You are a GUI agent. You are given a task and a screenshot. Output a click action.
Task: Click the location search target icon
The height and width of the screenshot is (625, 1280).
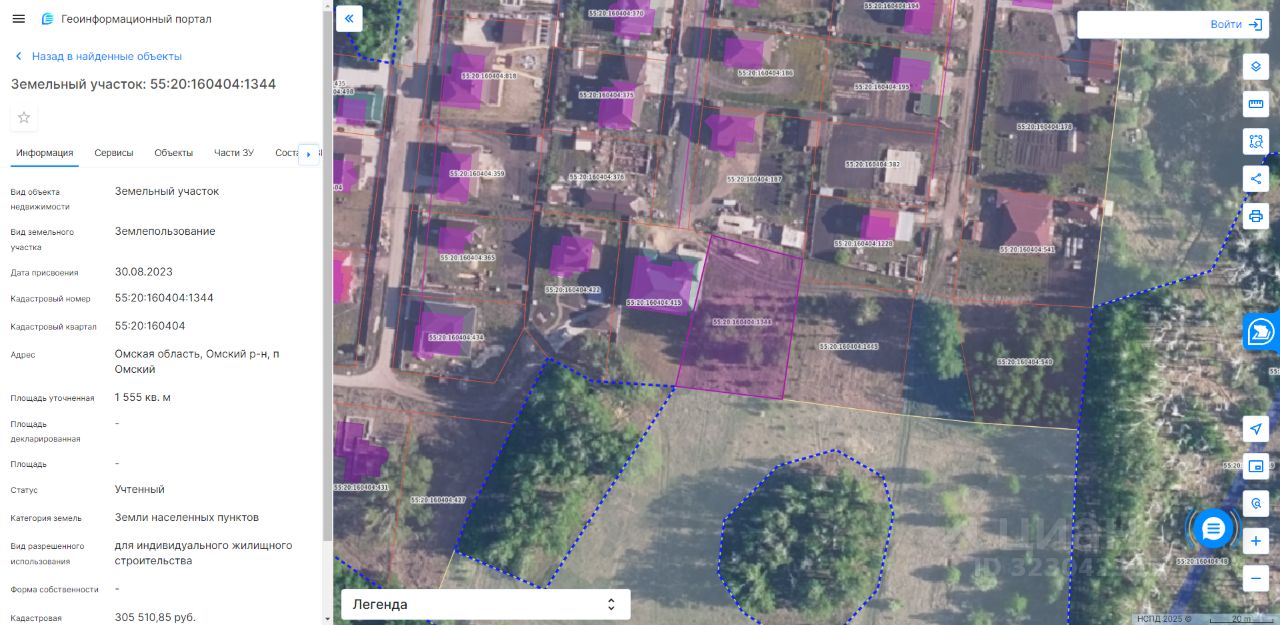(1256, 504)
